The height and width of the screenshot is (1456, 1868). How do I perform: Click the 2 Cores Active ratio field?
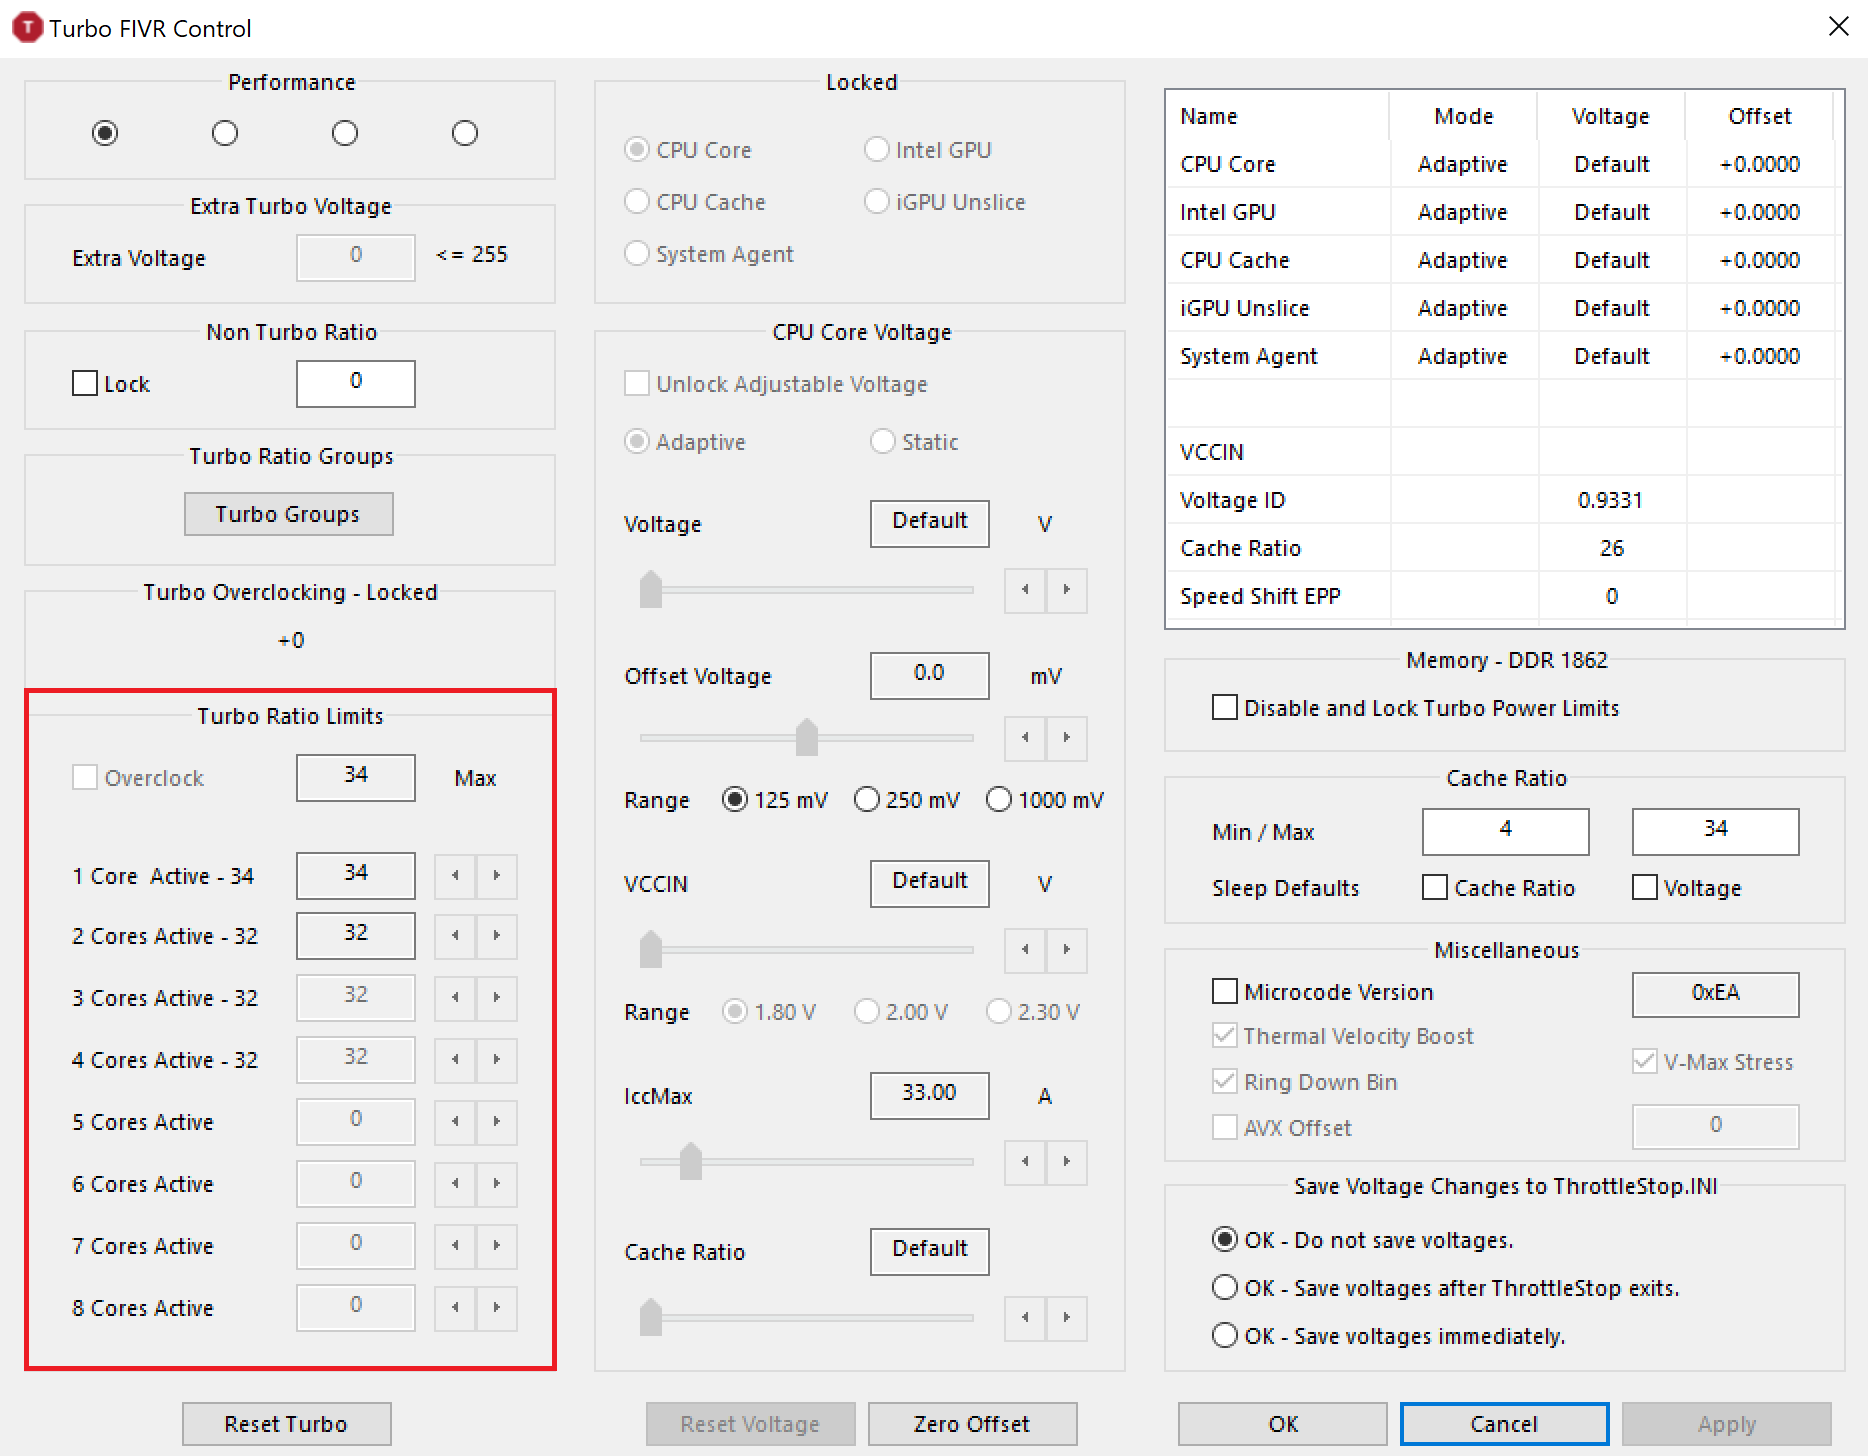coord(356,936)
